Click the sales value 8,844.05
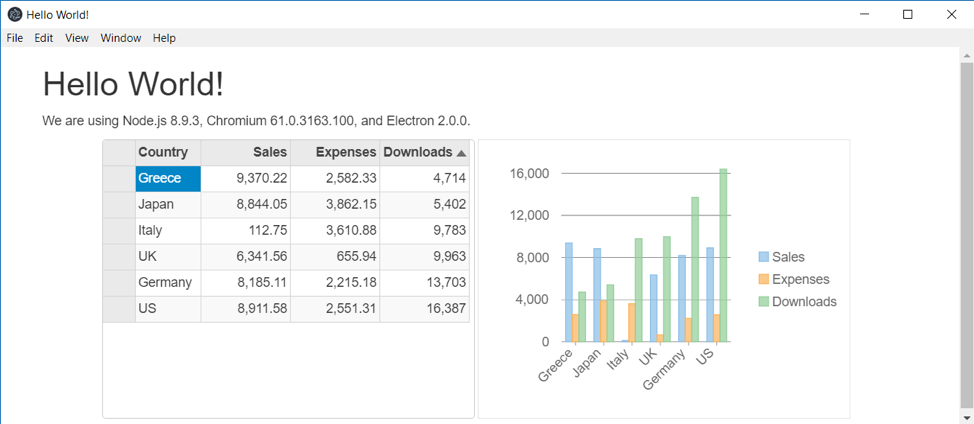The width and height of the screenshot is (974, 424). tap(245, 205)
